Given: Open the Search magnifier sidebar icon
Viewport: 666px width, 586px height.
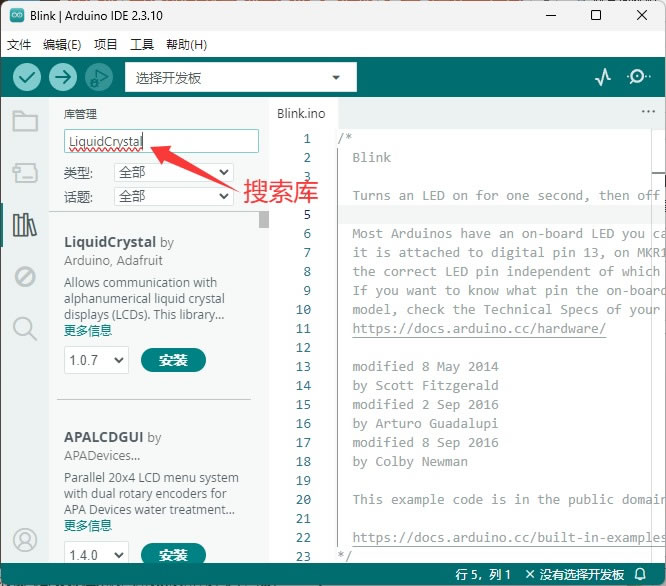Looking at the screenshot, I should click(x=25, y=329).
